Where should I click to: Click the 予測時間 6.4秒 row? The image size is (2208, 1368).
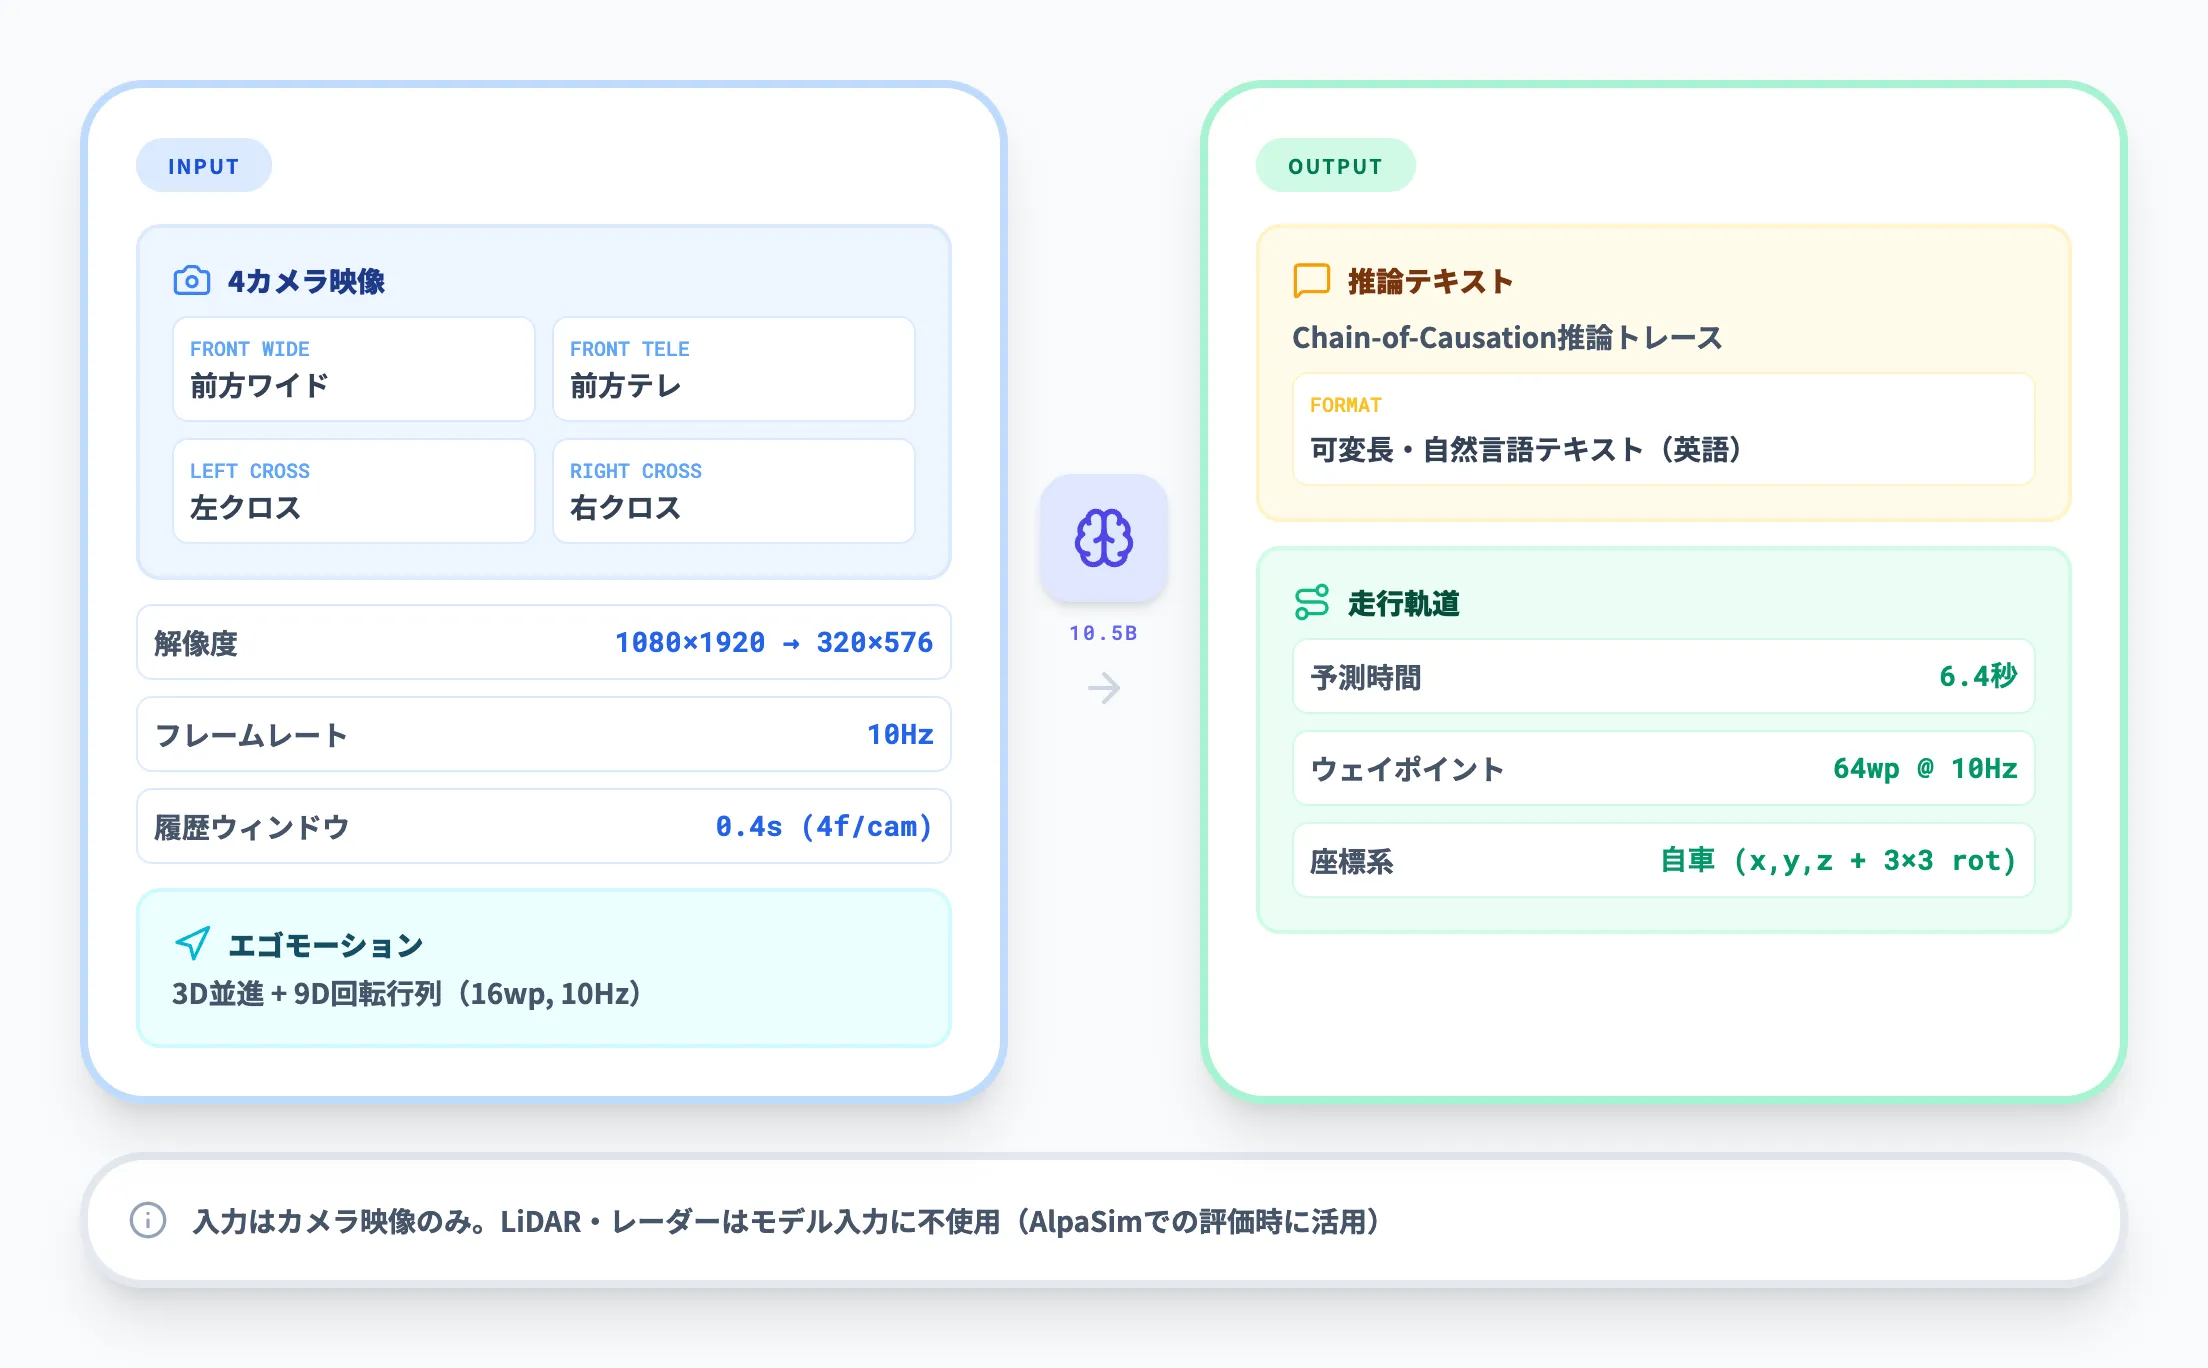pyautogui.click(x=1662, y=677)
